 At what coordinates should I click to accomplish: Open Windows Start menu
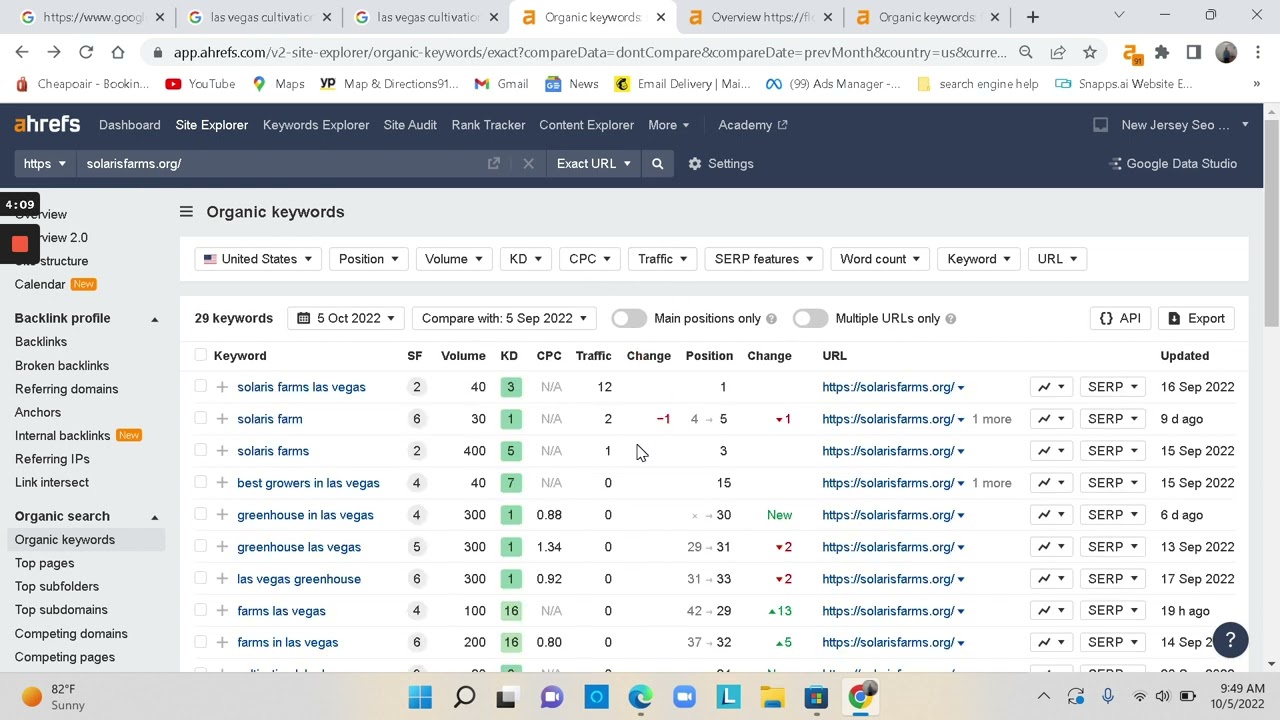(420, 697)
